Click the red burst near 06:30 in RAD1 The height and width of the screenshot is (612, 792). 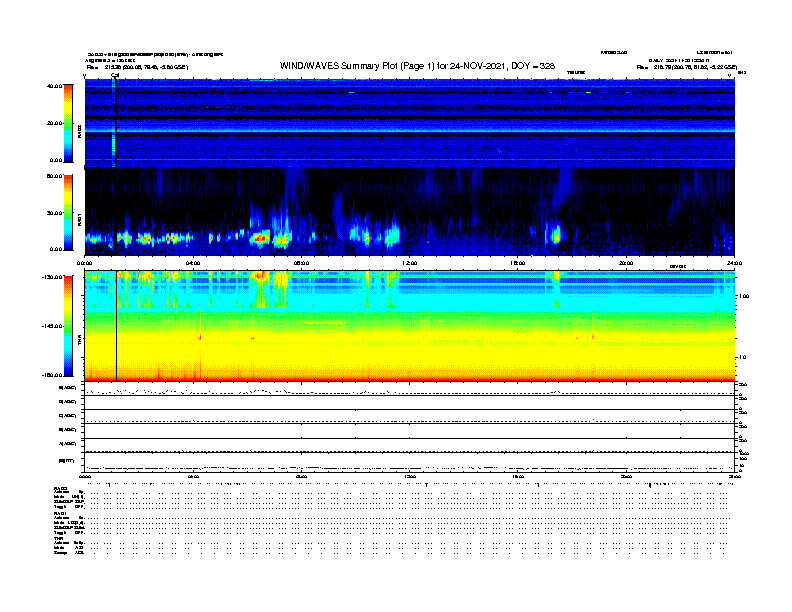[x=261, y=237]
